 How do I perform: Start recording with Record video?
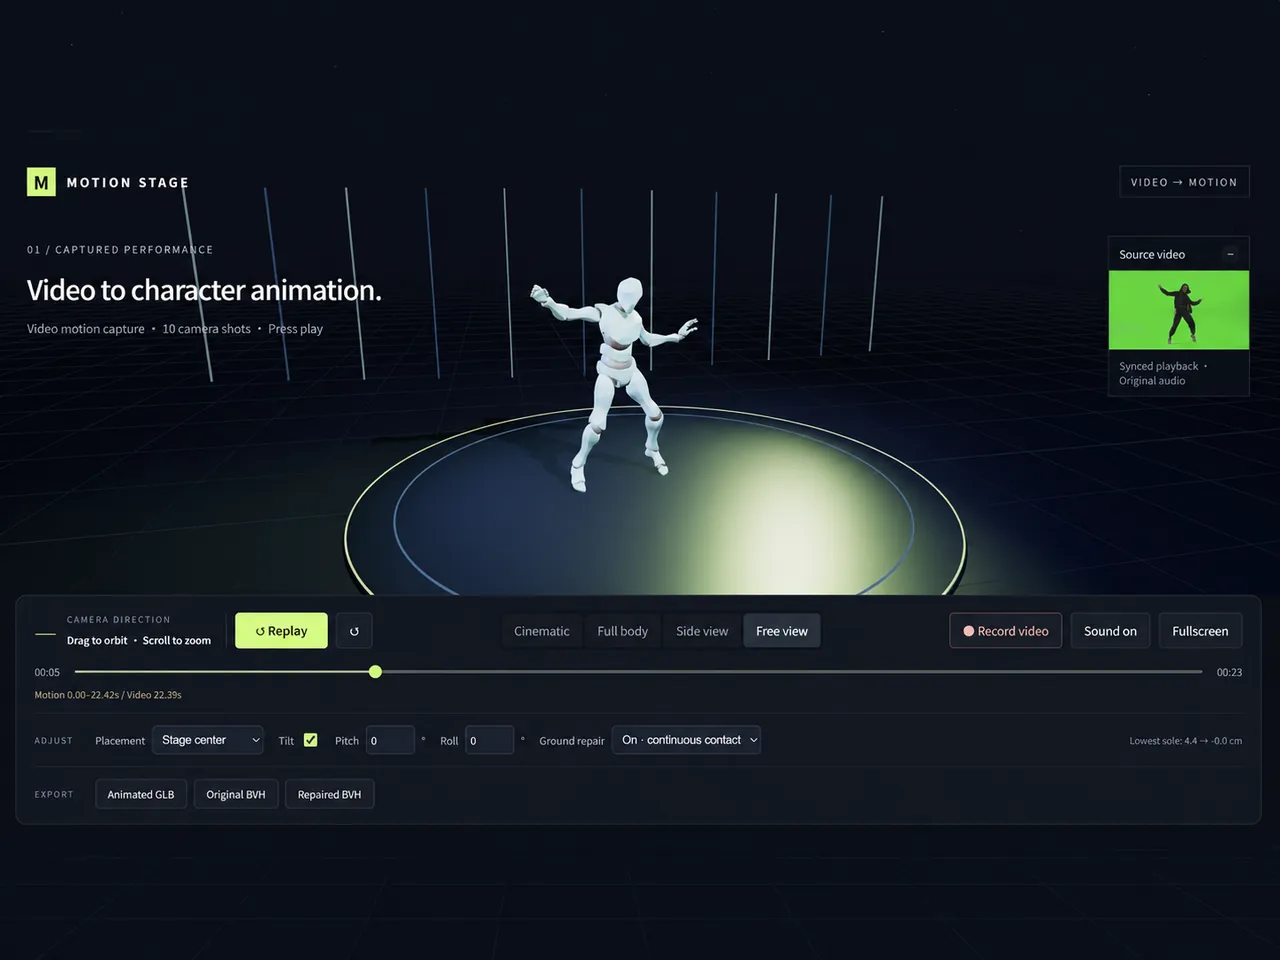point(1006,631)
